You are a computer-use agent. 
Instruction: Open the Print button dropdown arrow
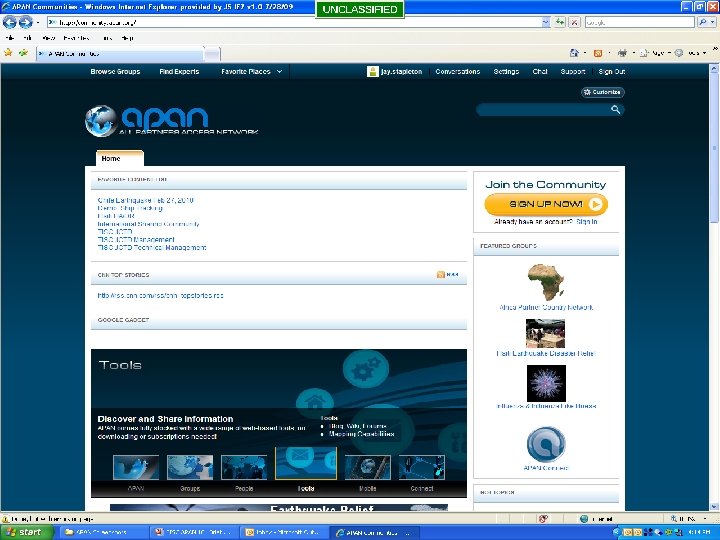click(x=633, y=53)
